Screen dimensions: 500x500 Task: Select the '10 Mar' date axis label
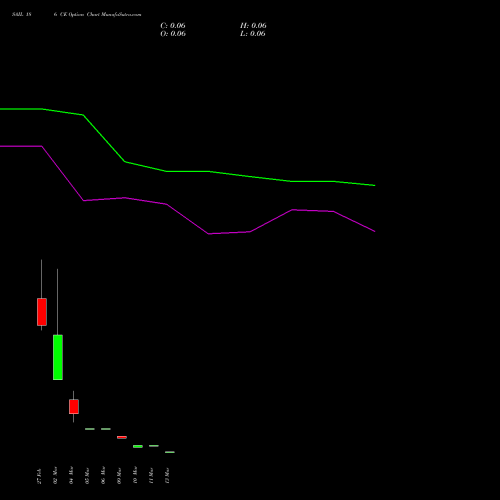[x=135, y=475]
